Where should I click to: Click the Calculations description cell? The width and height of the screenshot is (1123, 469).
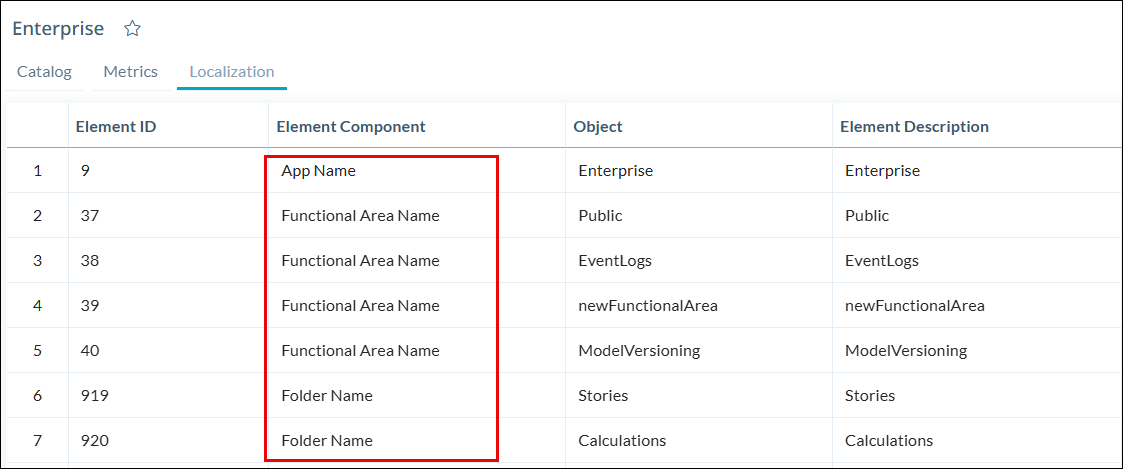[x=888, y=441]
